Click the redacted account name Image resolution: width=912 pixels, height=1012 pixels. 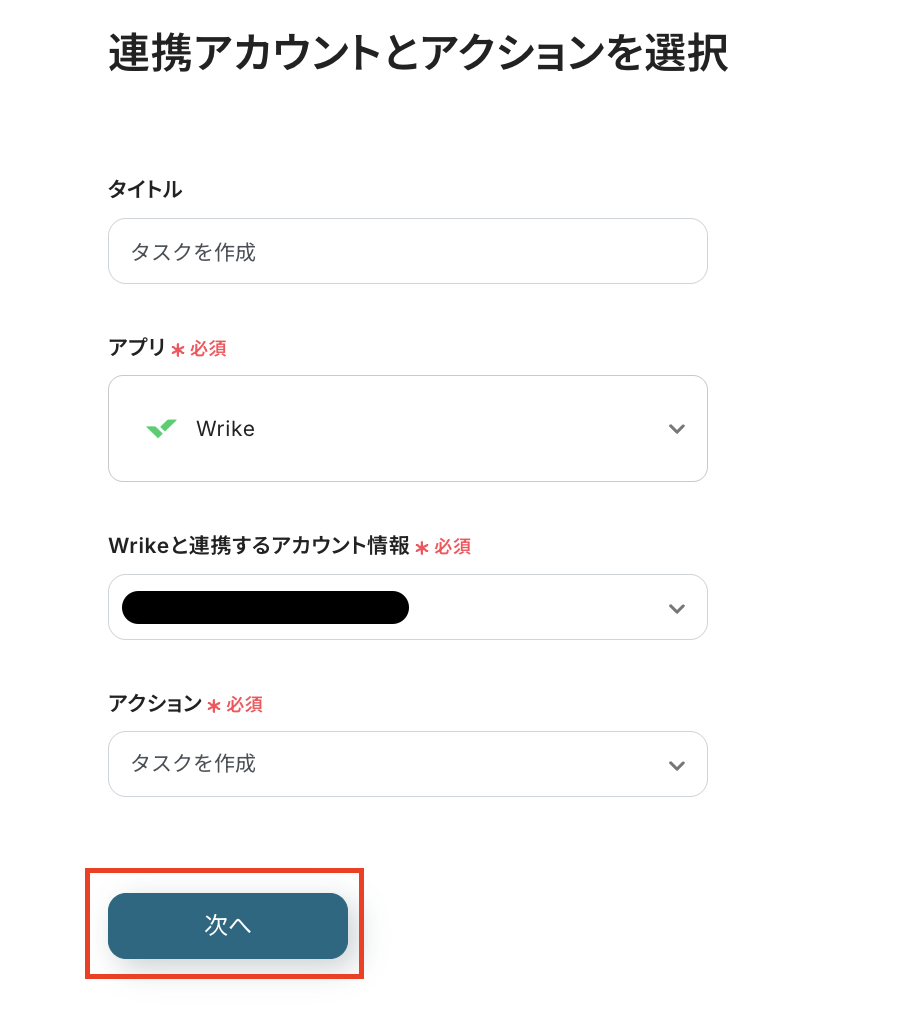coord(265,608)
